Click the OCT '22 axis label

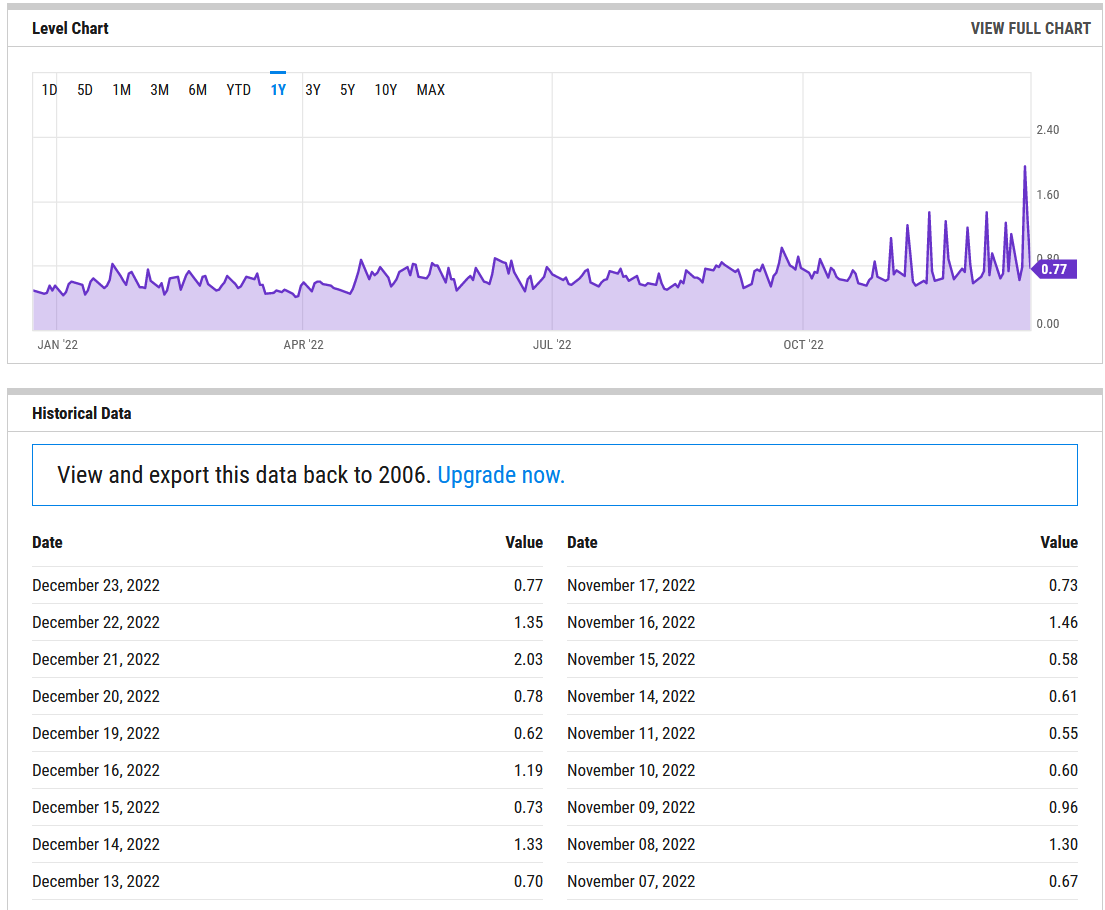click(x=803, y=345)
